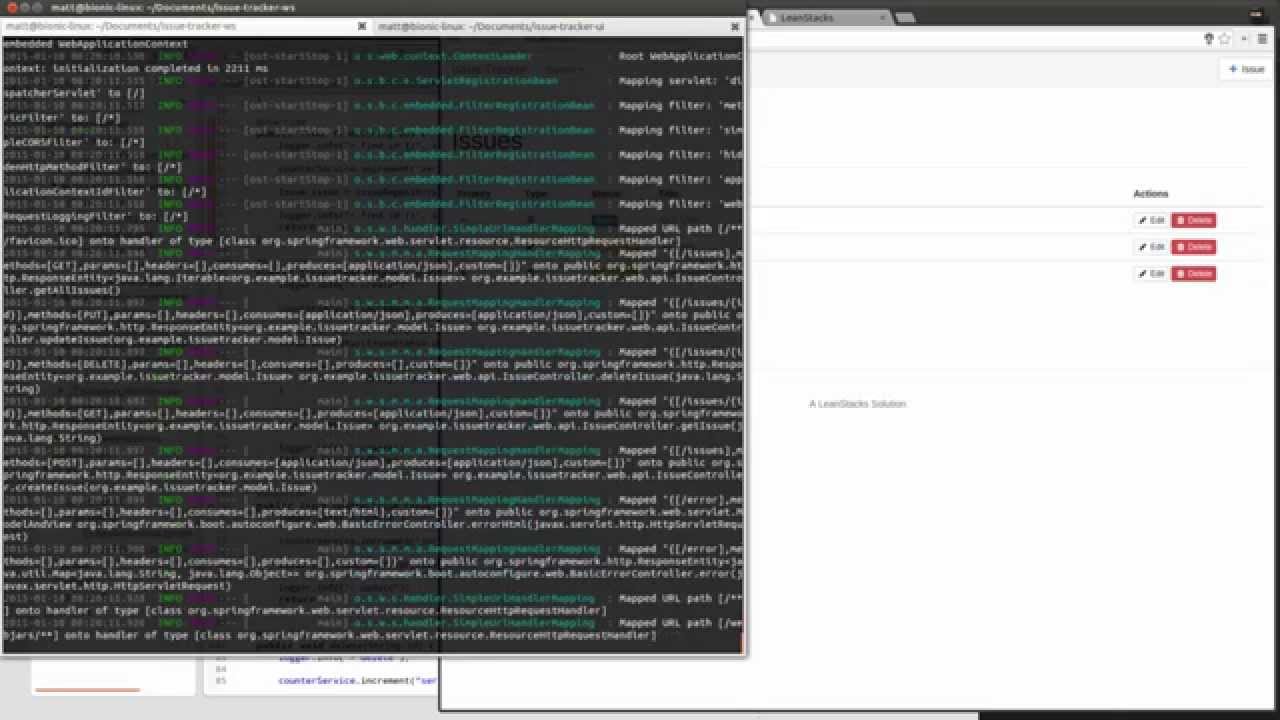Click the lightbulb extension icon in Chrome
The height and width of the screenshot is (720, 1280).
pyautogui.click(x=1208, y=39)
